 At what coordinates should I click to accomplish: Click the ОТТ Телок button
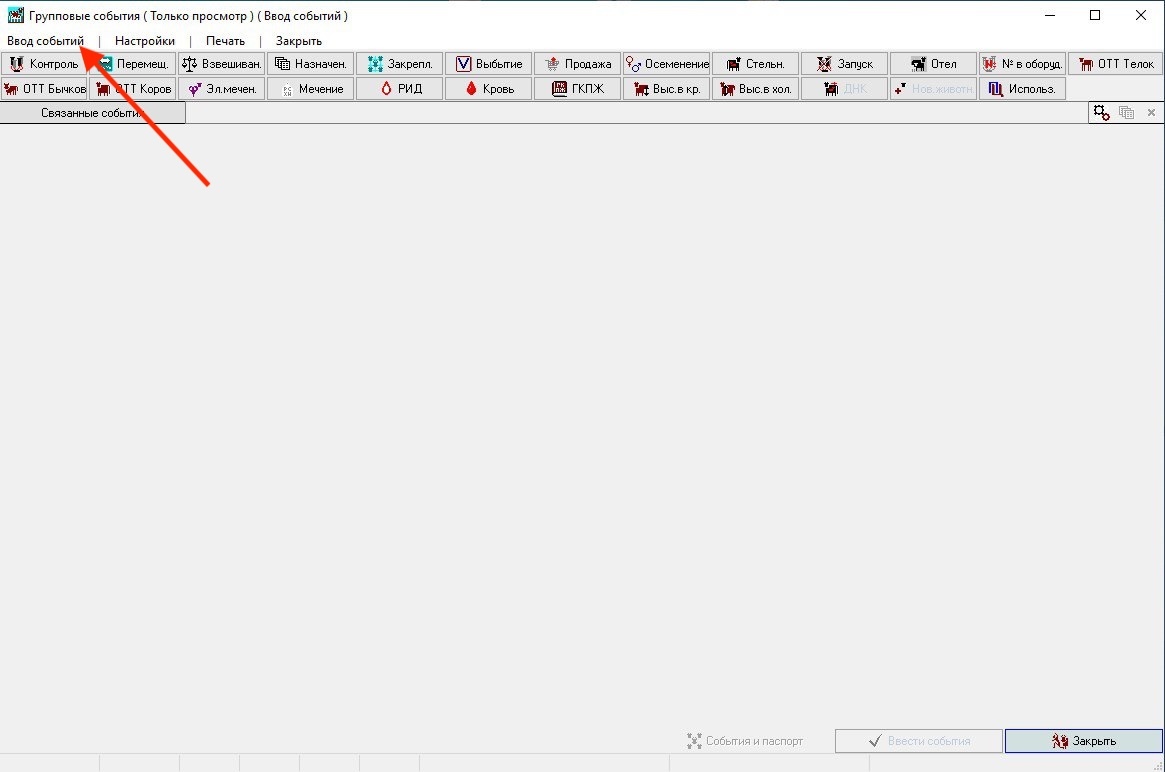pos(1116,64)
